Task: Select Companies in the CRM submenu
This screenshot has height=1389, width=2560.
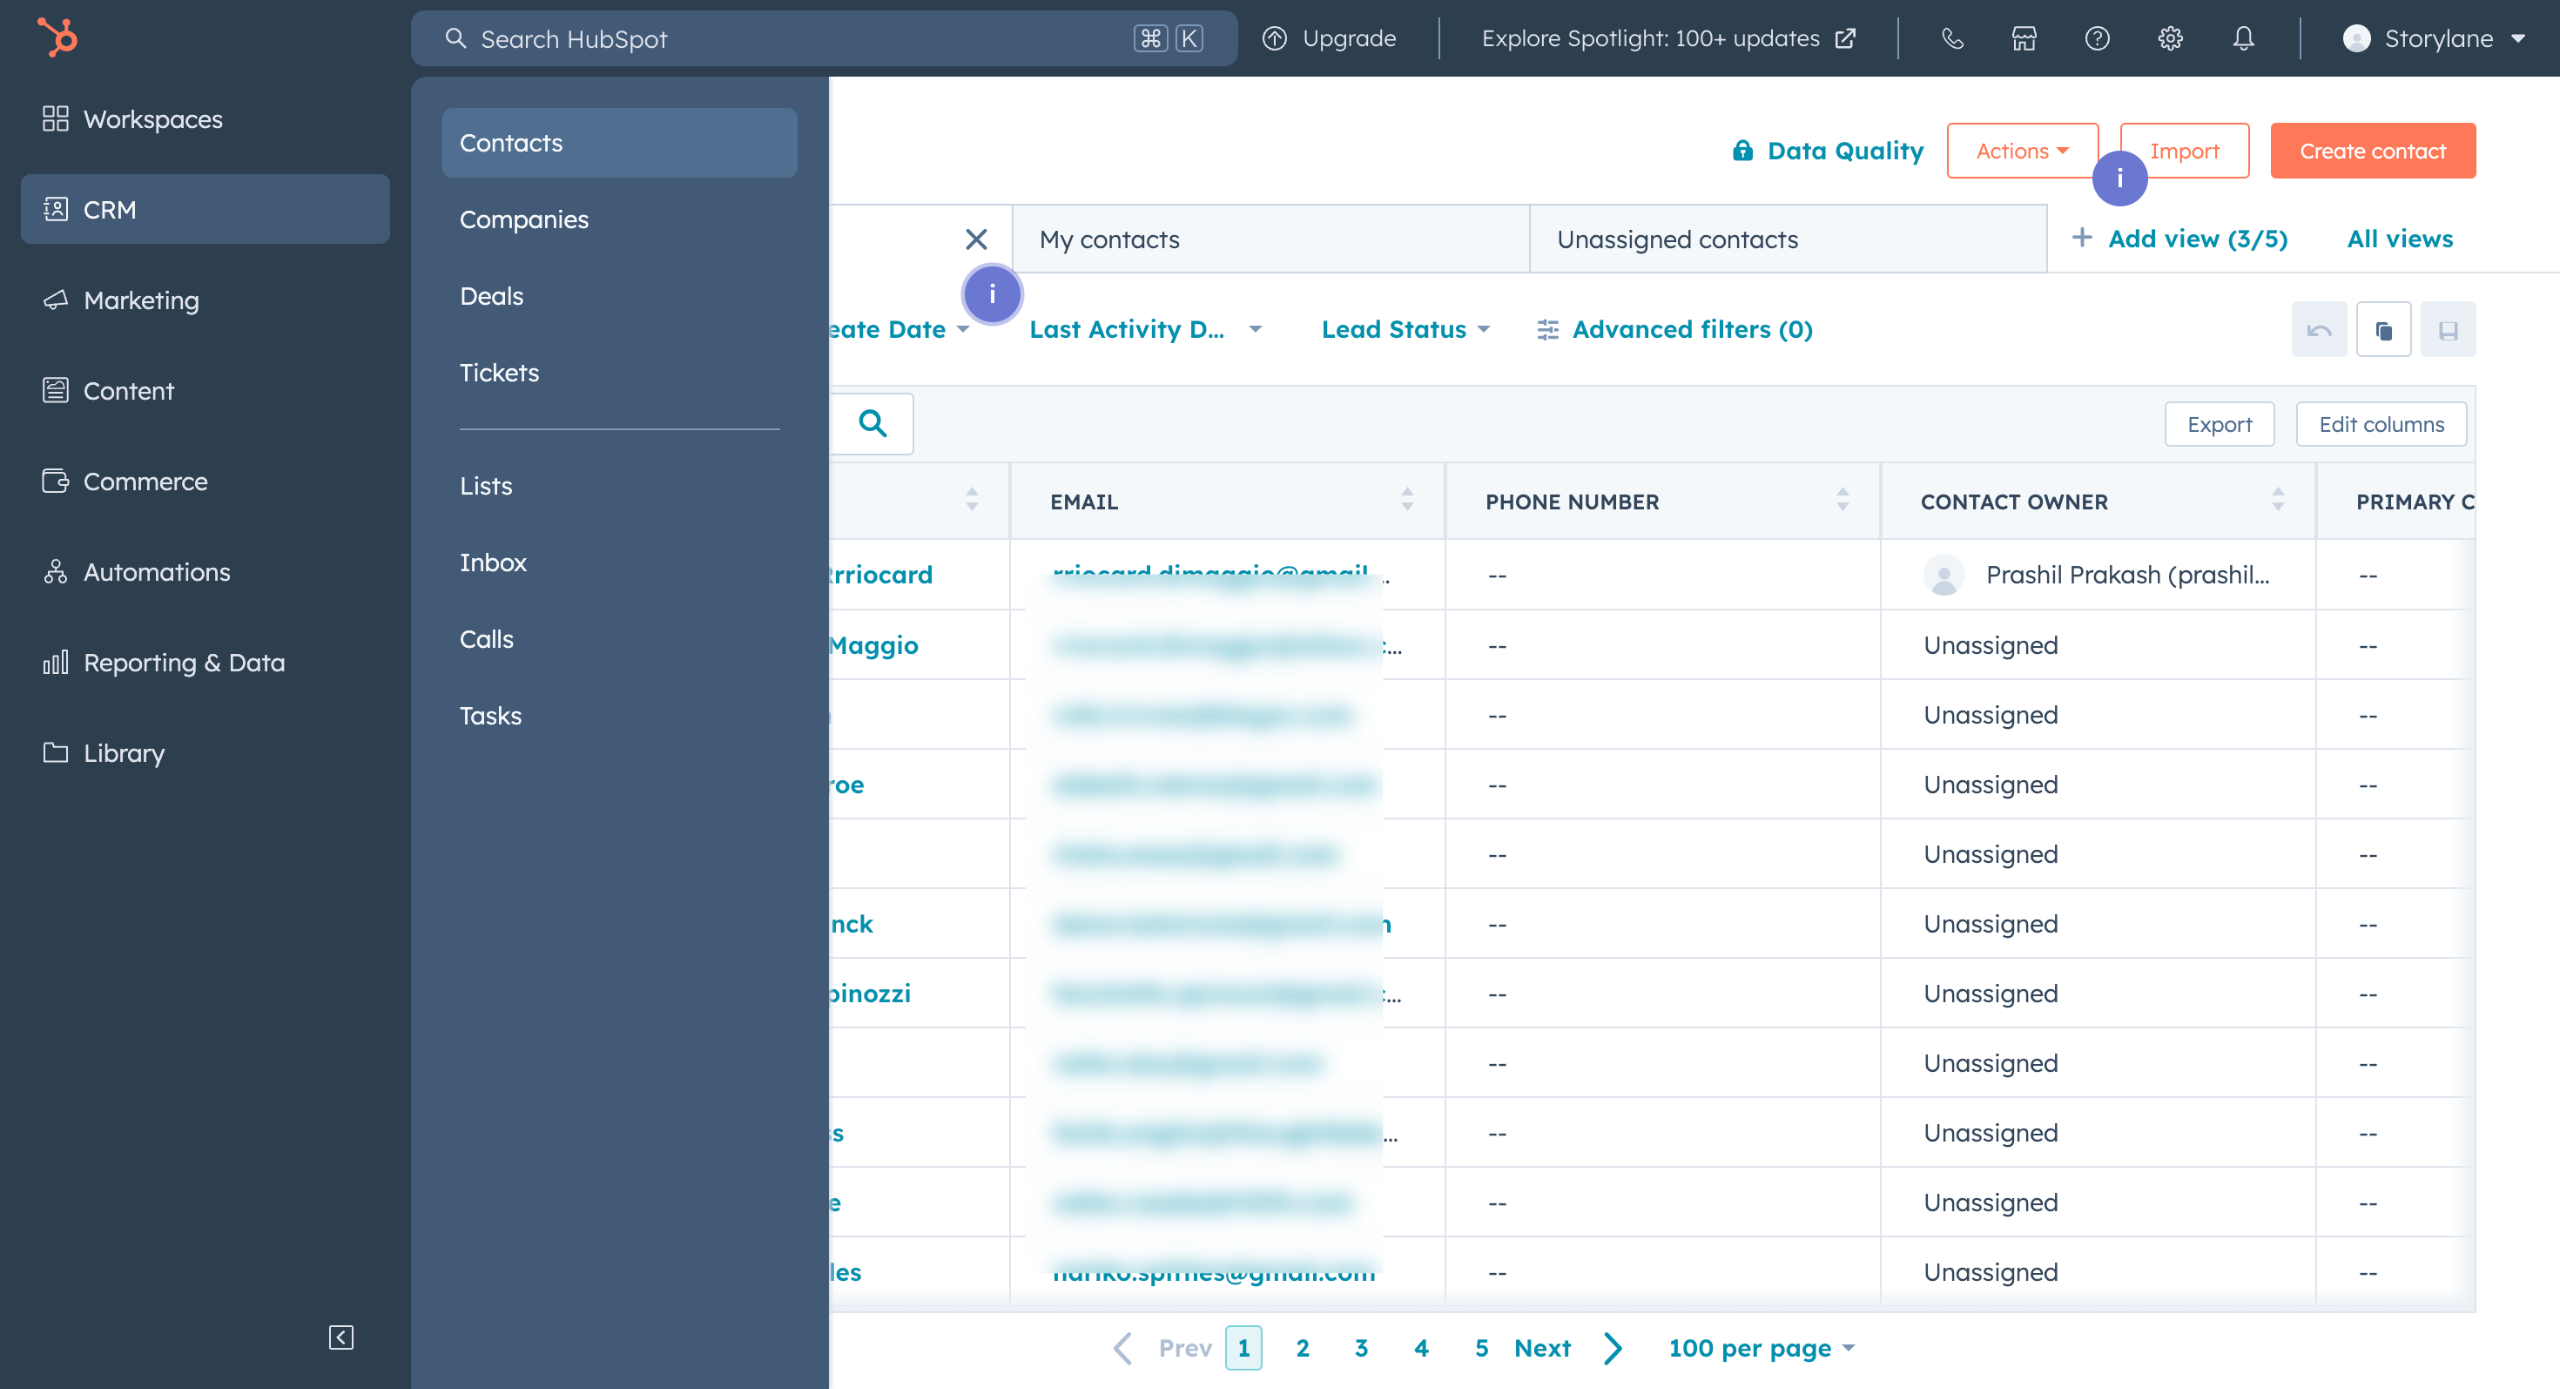Action: [x=524, y=220]
